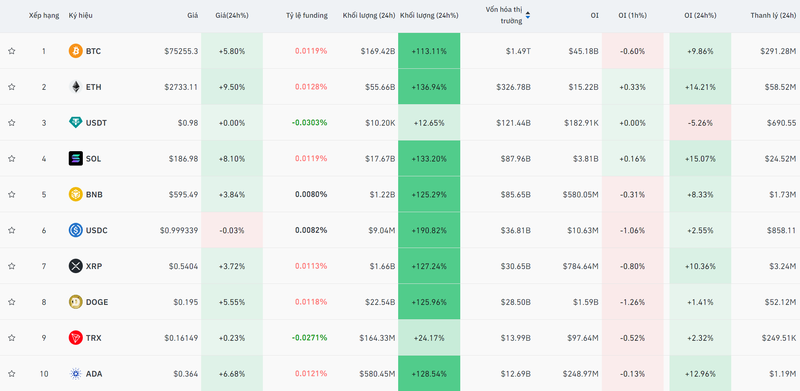The image size is (800, 391).
Task: Click the USDC coin icon
Action: pyautogui.click(x=76, y=230)
